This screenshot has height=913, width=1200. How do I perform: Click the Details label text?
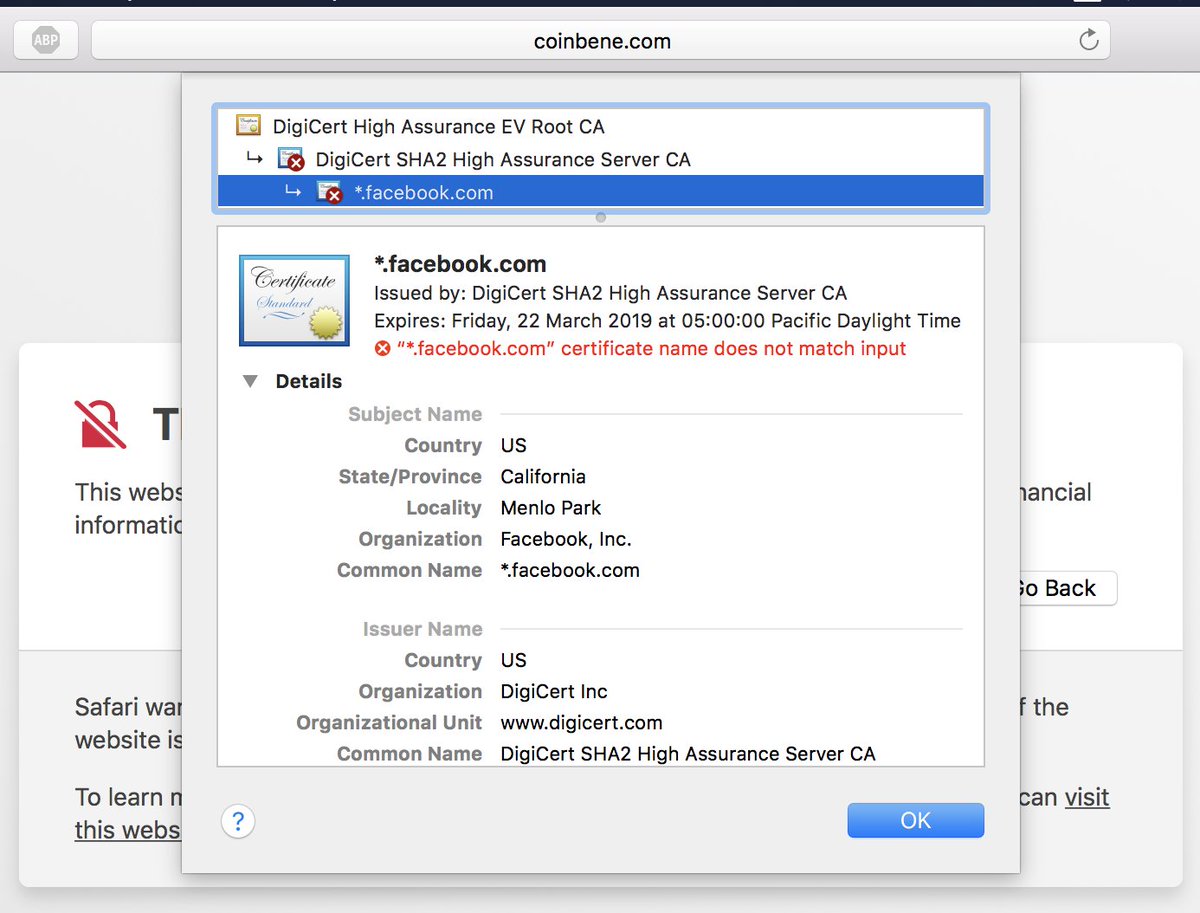[x=309, y=381]
